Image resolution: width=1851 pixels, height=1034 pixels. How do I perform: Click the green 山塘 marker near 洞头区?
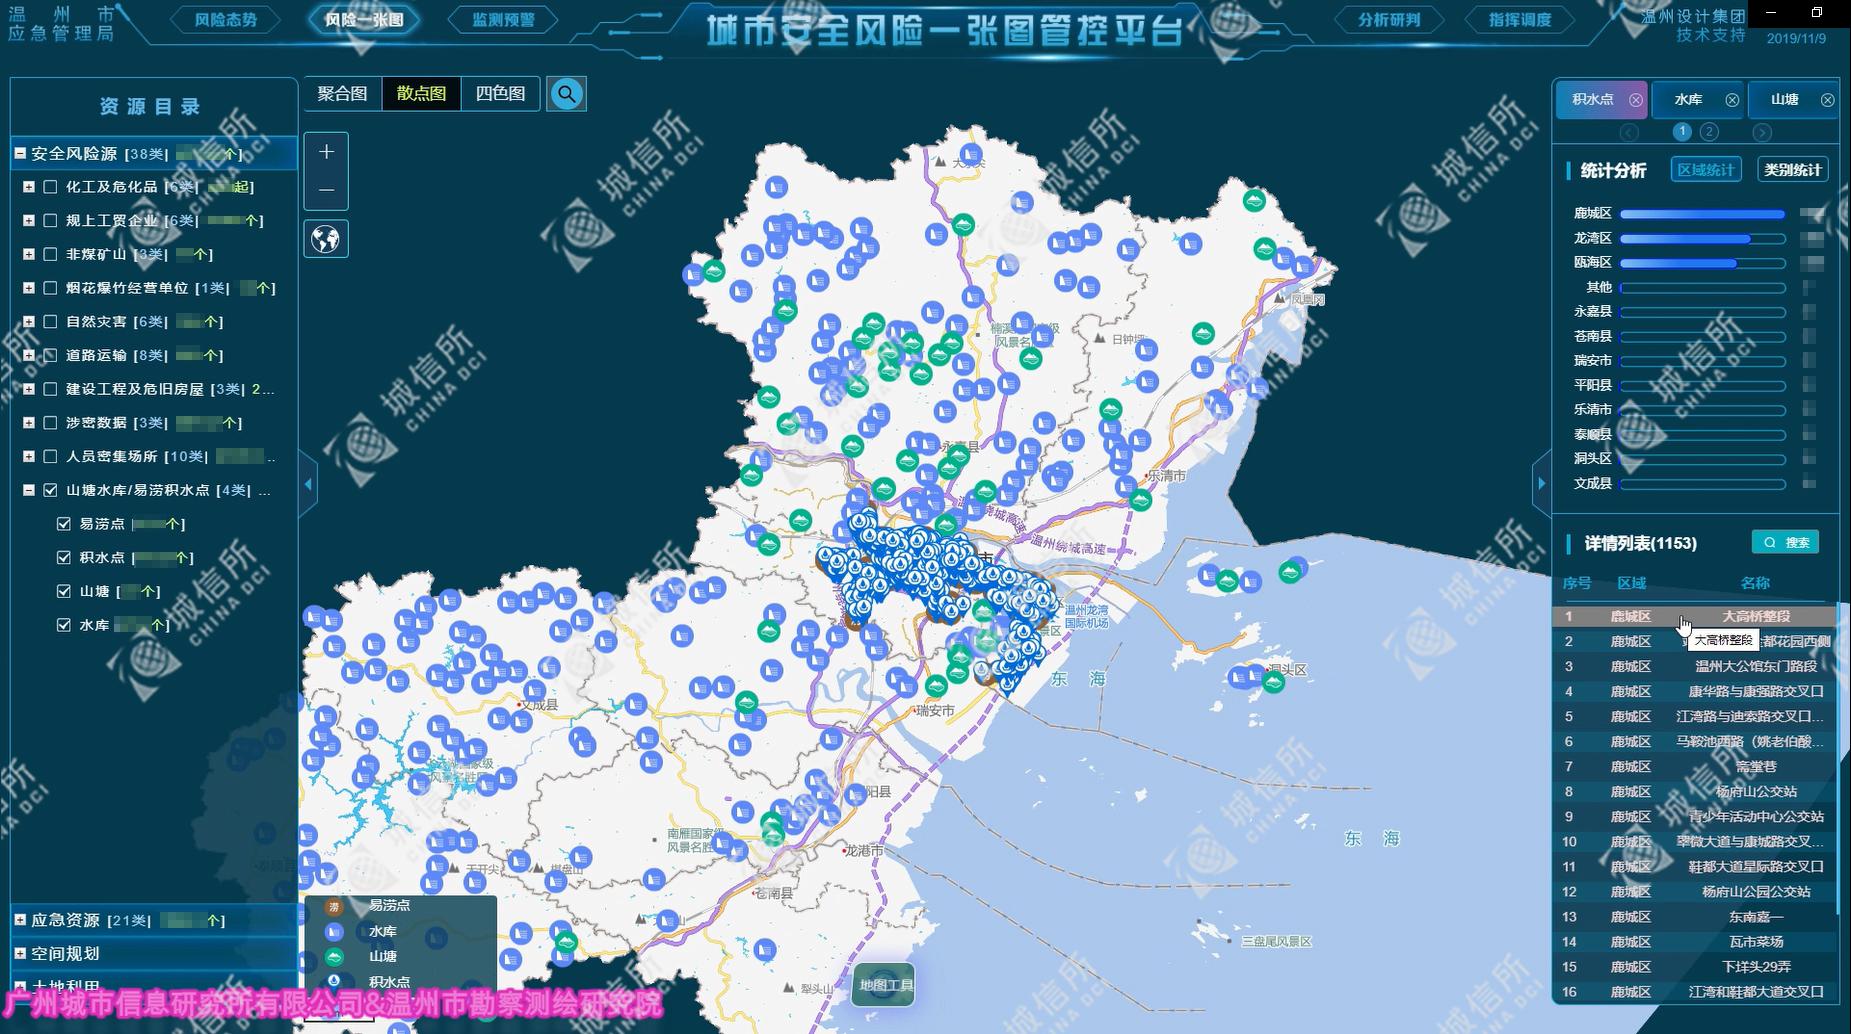[x=1273, y=682]
